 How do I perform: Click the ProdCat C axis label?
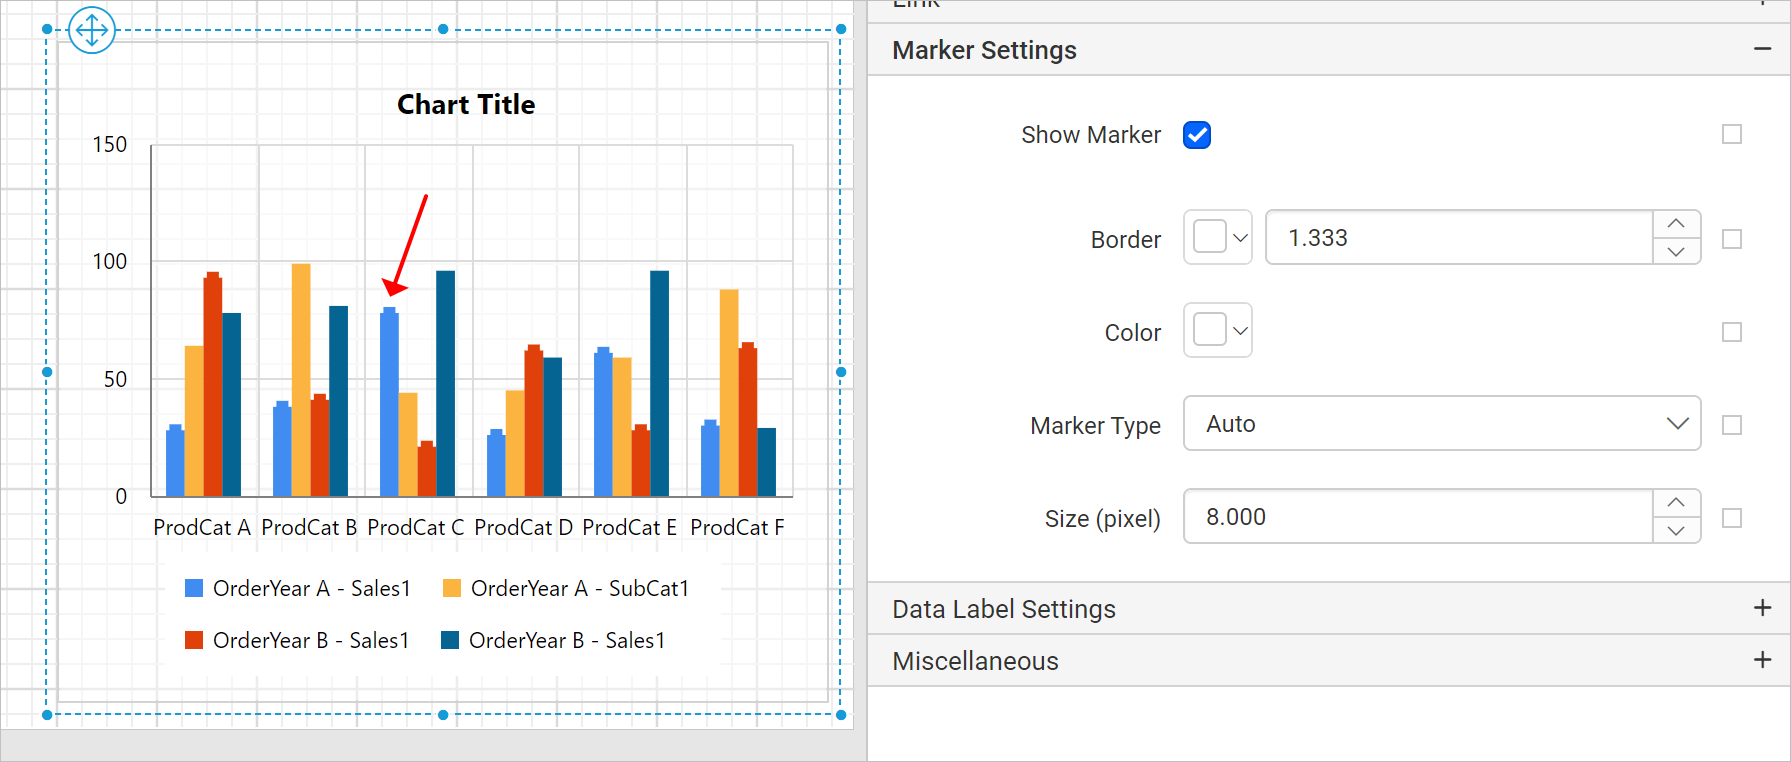pyautogui.click(x=416, y=527)
